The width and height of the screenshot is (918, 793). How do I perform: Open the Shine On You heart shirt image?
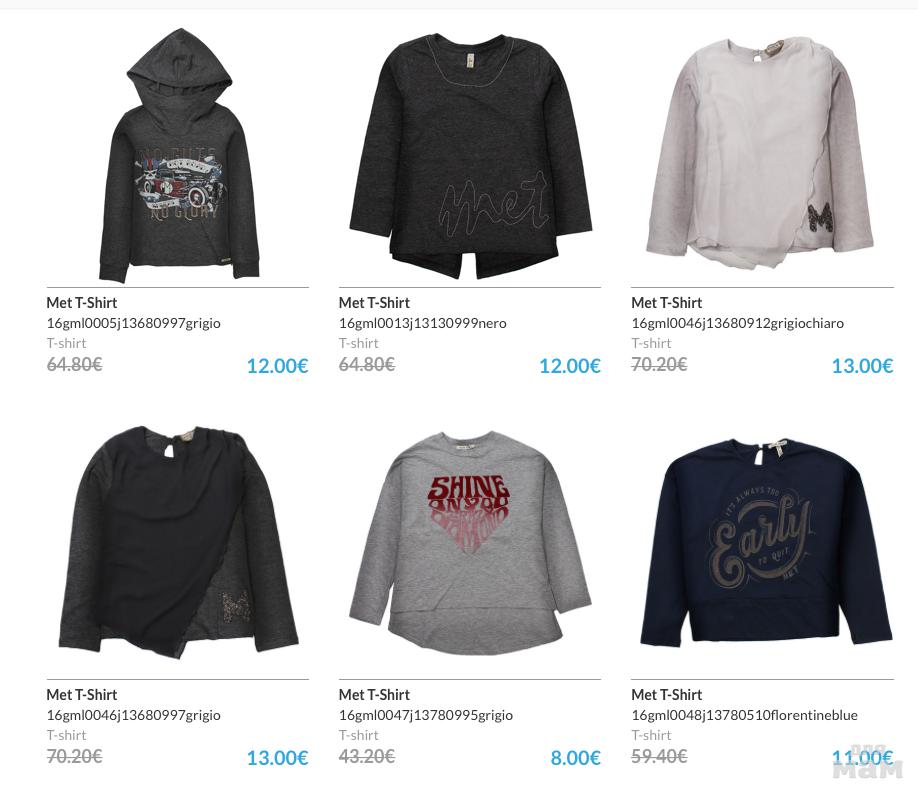470,543
